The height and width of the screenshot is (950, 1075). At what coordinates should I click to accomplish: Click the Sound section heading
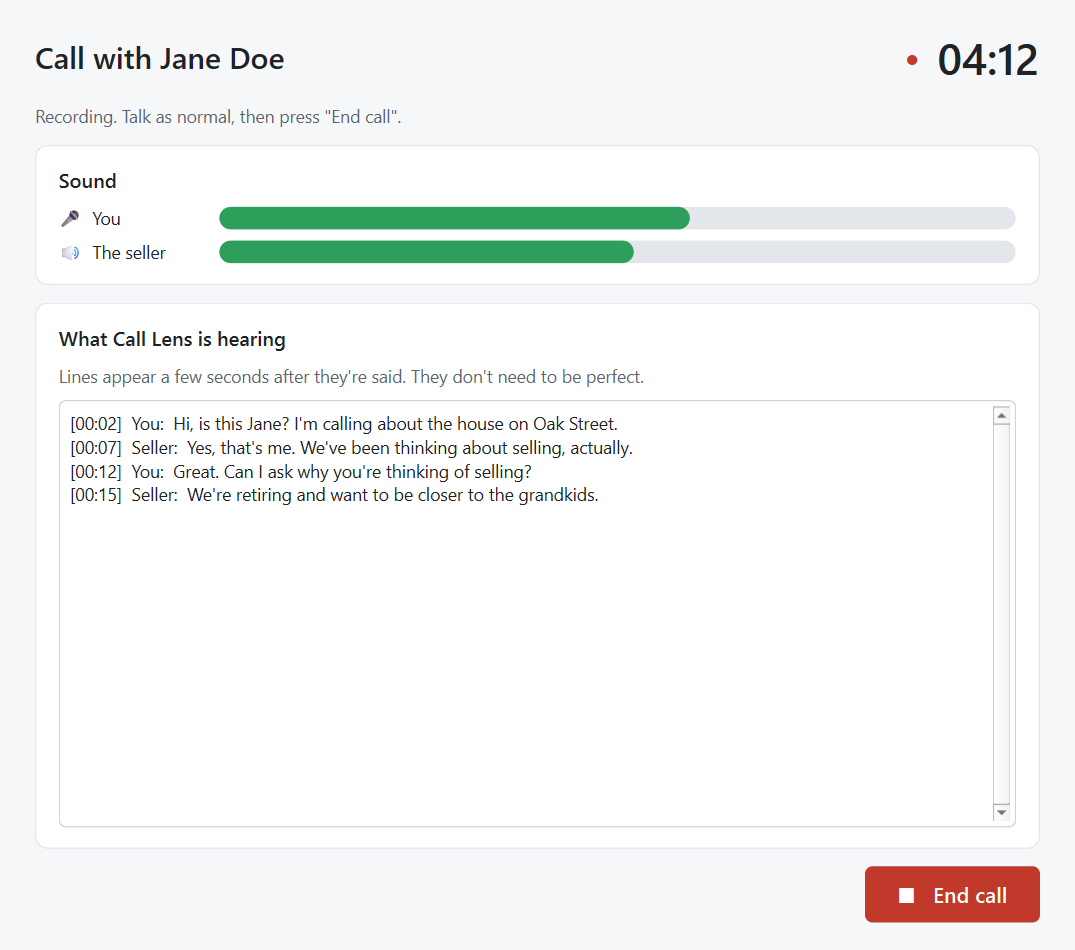point(88,181)
